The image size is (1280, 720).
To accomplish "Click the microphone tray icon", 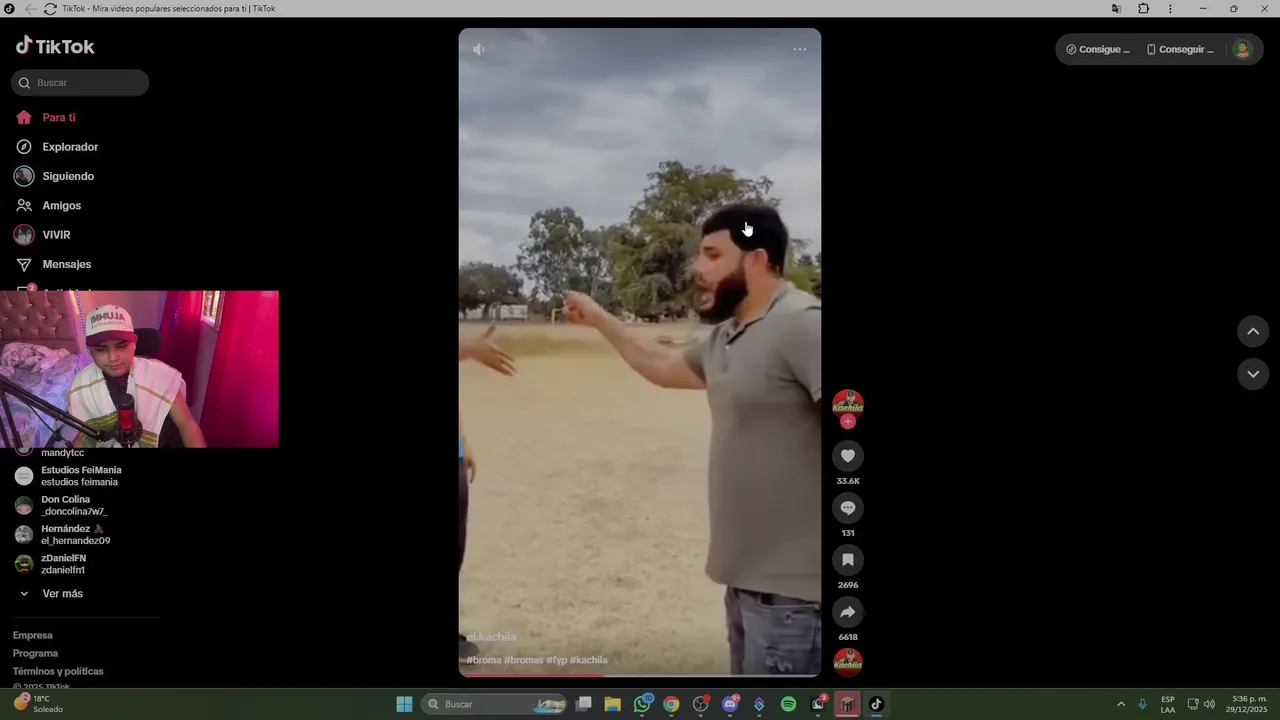I will [1142, 704].
